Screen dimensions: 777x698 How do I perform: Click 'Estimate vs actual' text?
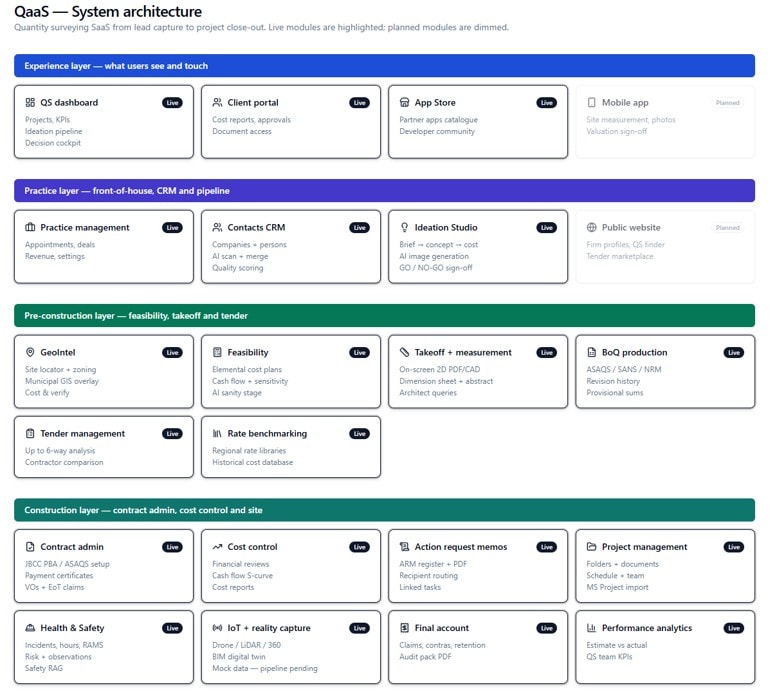pyautogui.click(x=617, y=645)
